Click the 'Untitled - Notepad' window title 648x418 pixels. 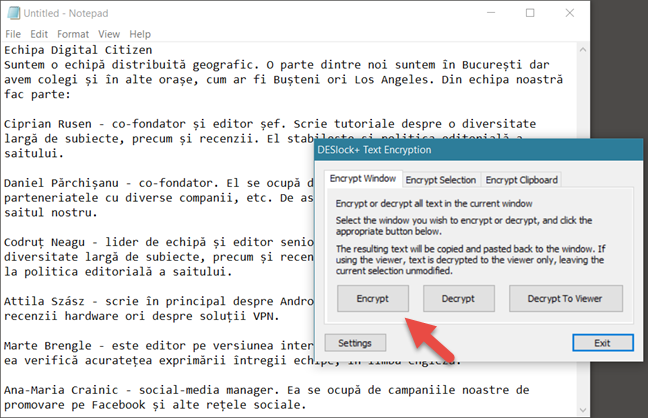point(66,13)
